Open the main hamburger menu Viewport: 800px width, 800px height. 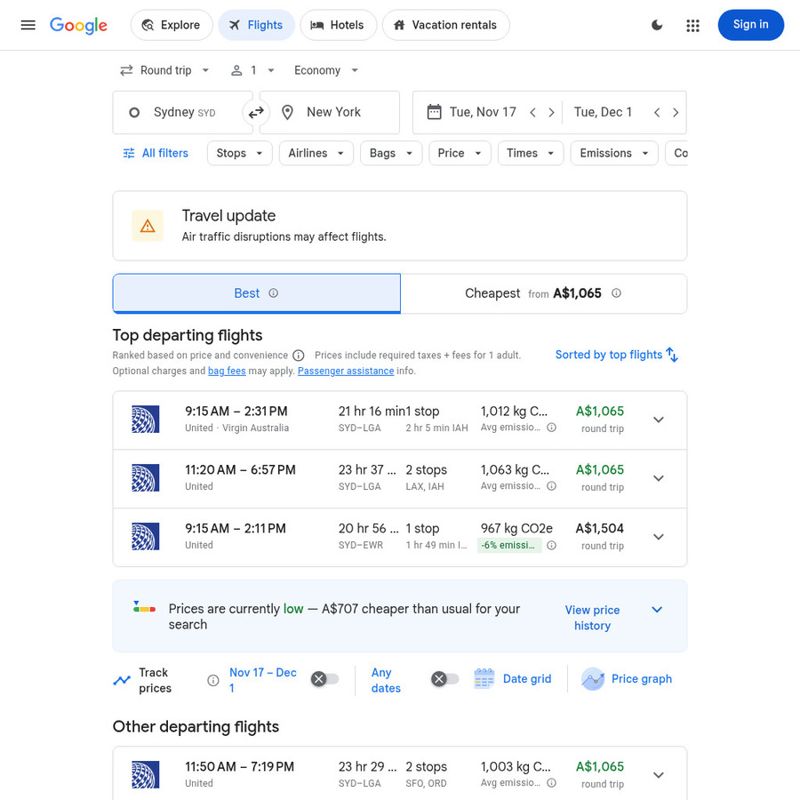[28, 25]
